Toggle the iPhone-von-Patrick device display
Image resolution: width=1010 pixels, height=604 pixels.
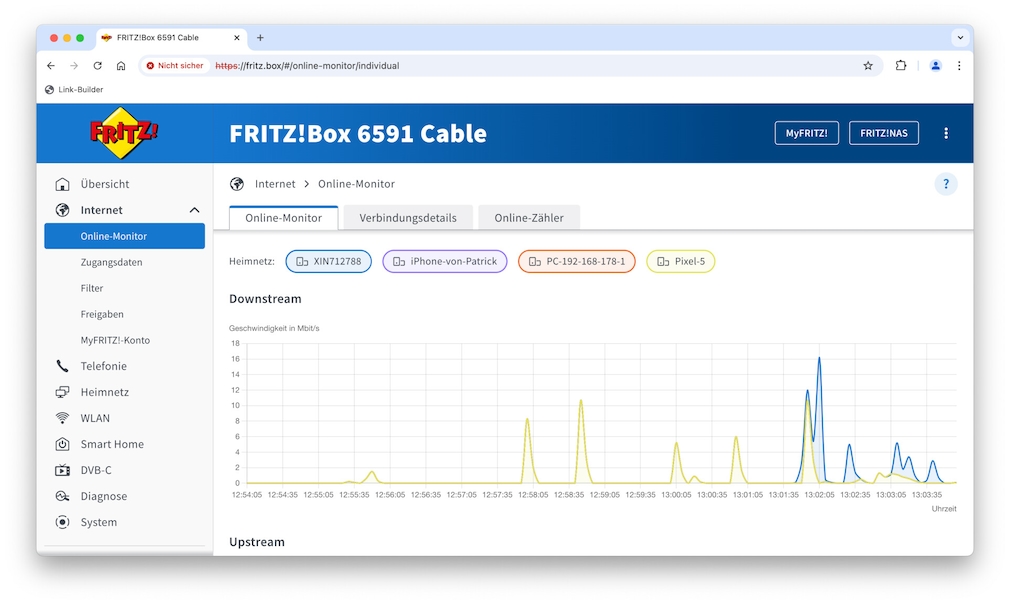[x=444, y=261]
